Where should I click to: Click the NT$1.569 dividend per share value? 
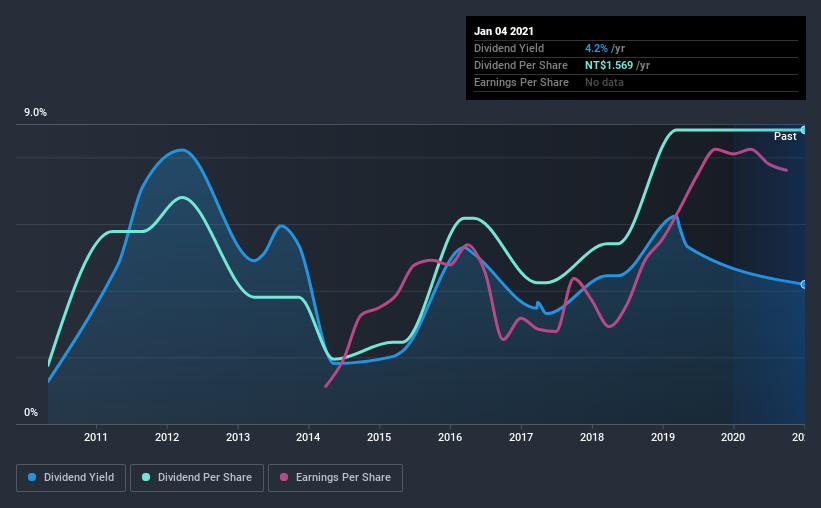pos(609,65)
